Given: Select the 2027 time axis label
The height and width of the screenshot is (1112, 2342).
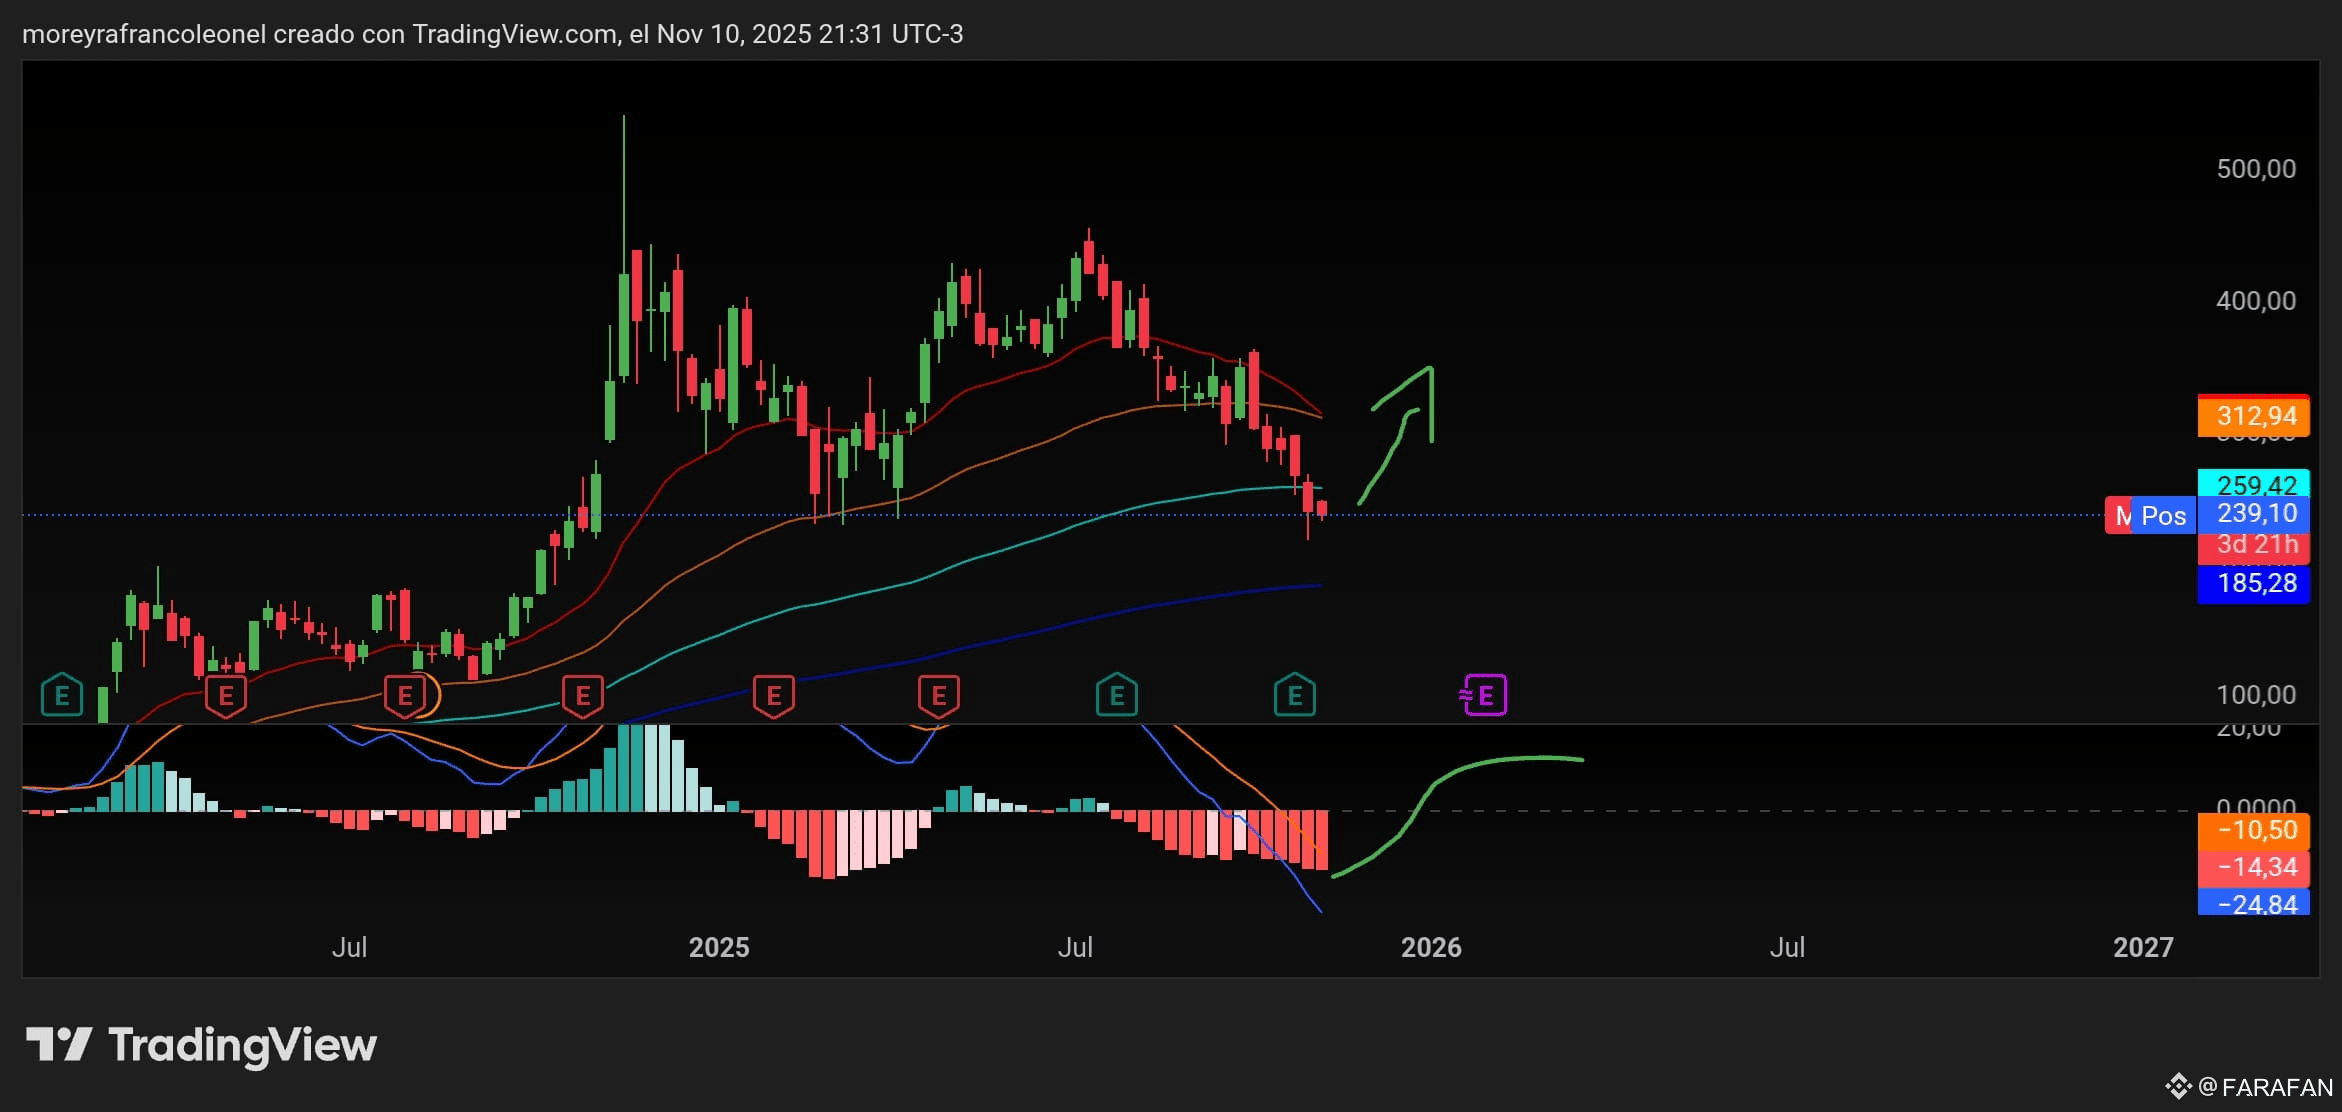Looking at the screenshot, I should (2143, 947).
